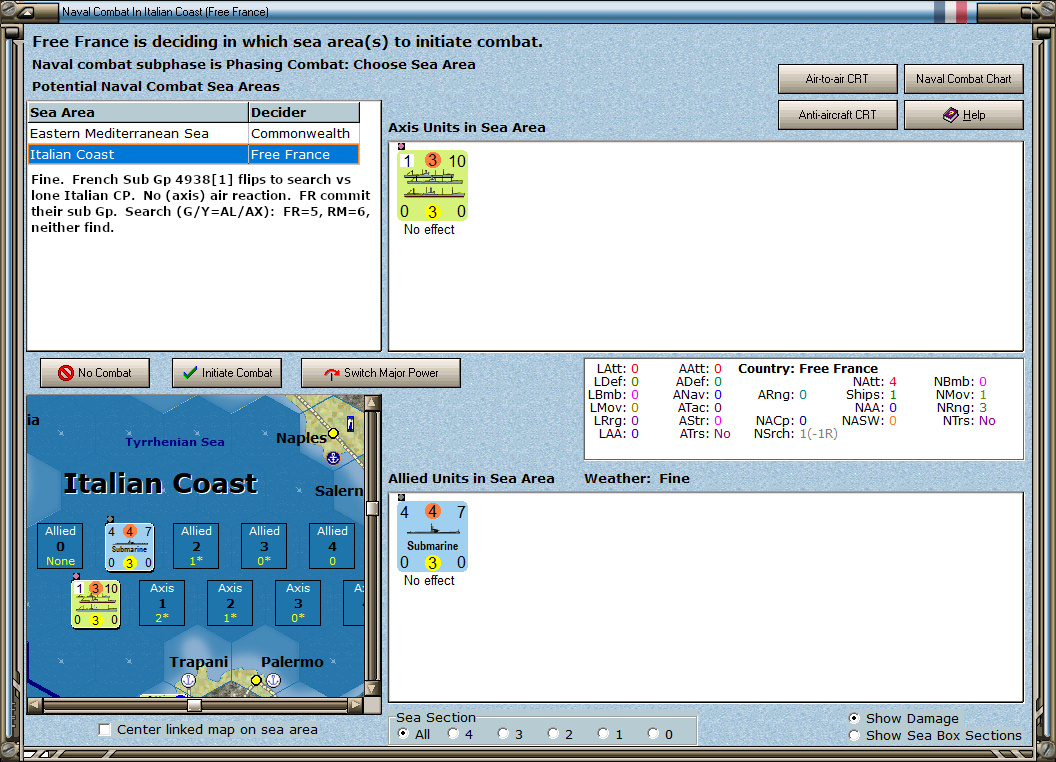Screen dimensions: 1056x762
Task: Click map scroll left arrow
Action: [35, 705]
